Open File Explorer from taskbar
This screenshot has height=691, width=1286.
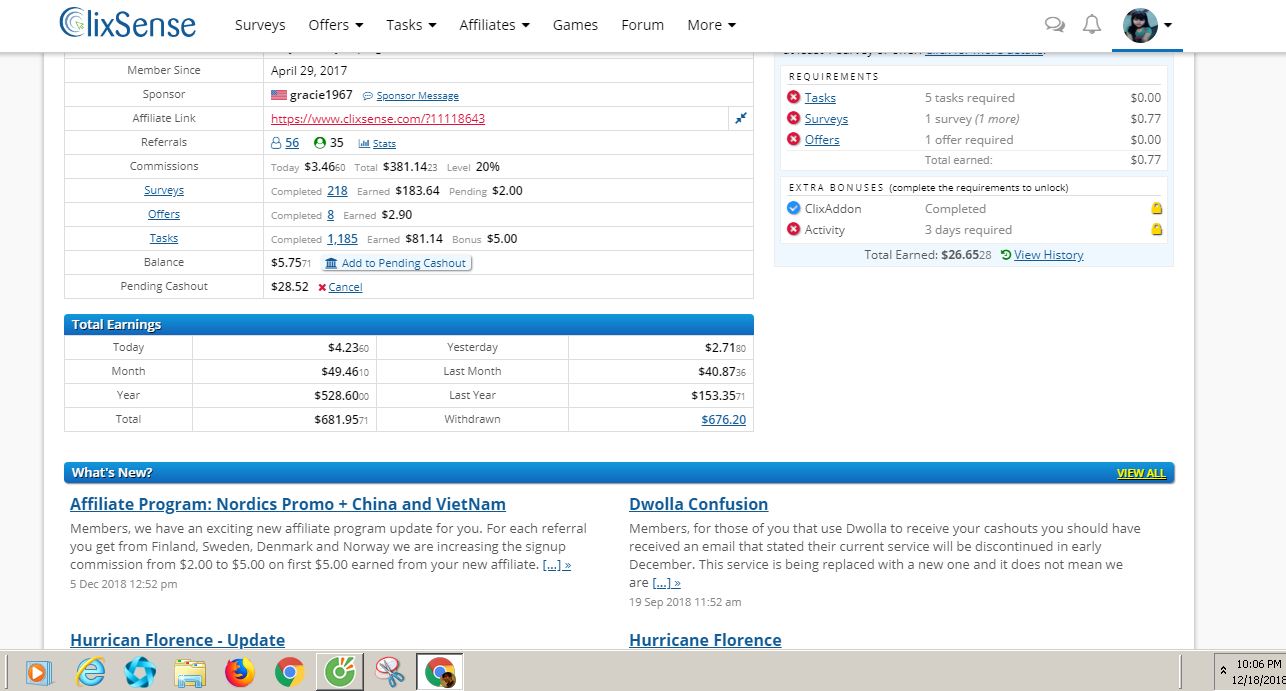[x=189, y=672]
